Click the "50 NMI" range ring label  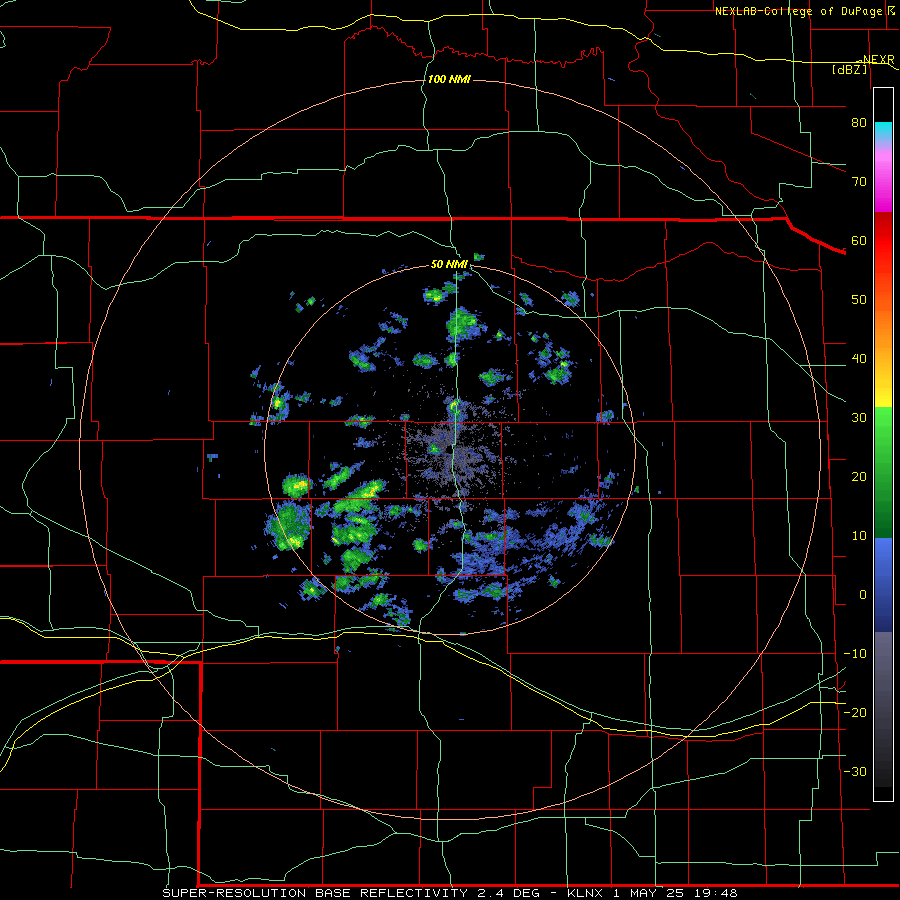click(x=449, y=265)
